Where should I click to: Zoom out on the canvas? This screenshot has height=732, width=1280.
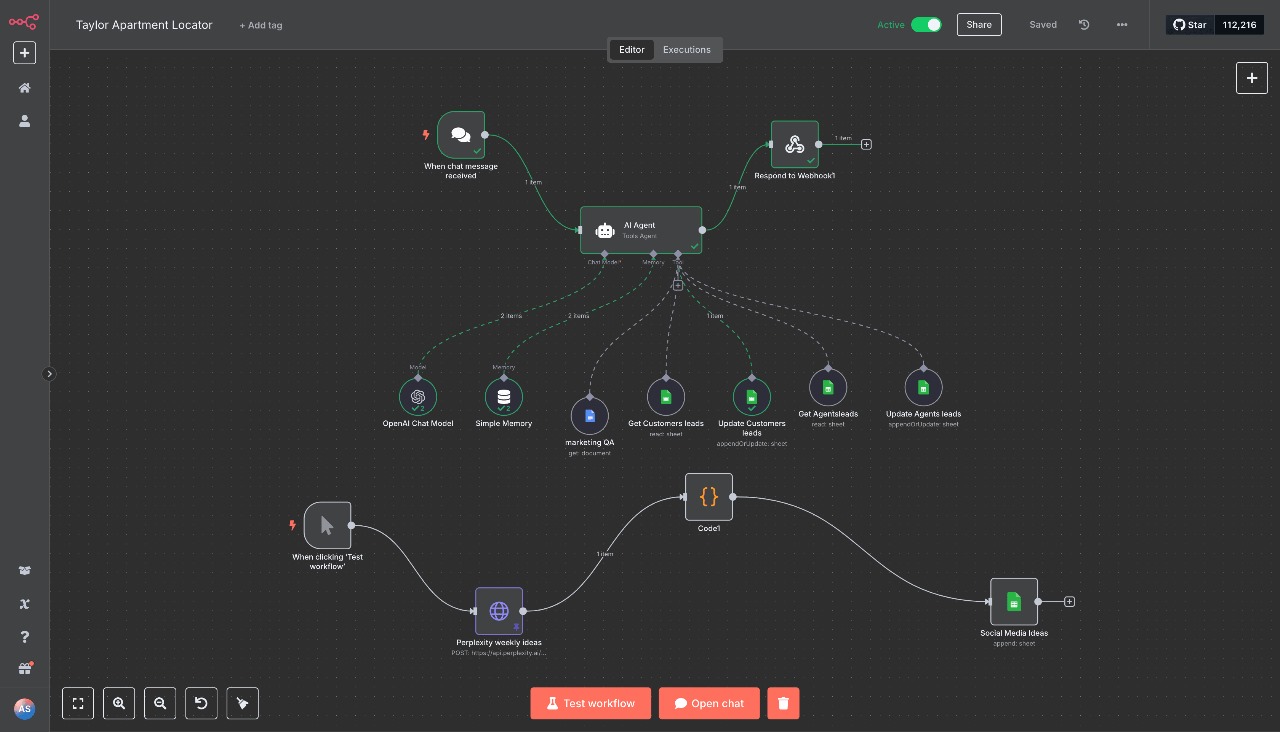pyautogui.click(x=160, y=703)
